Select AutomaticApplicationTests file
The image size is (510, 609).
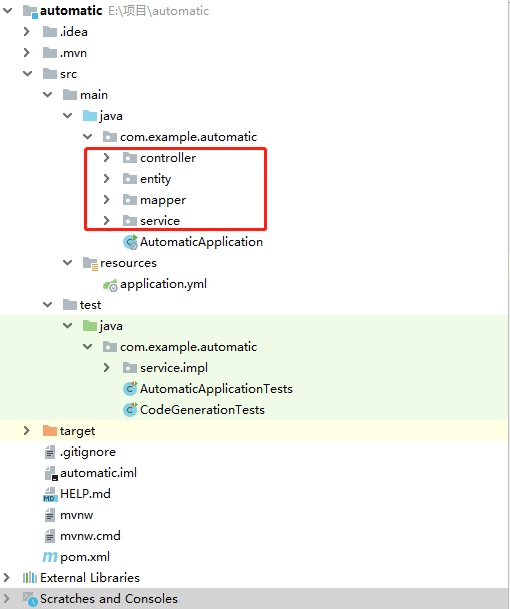click(x=216, y=388)
